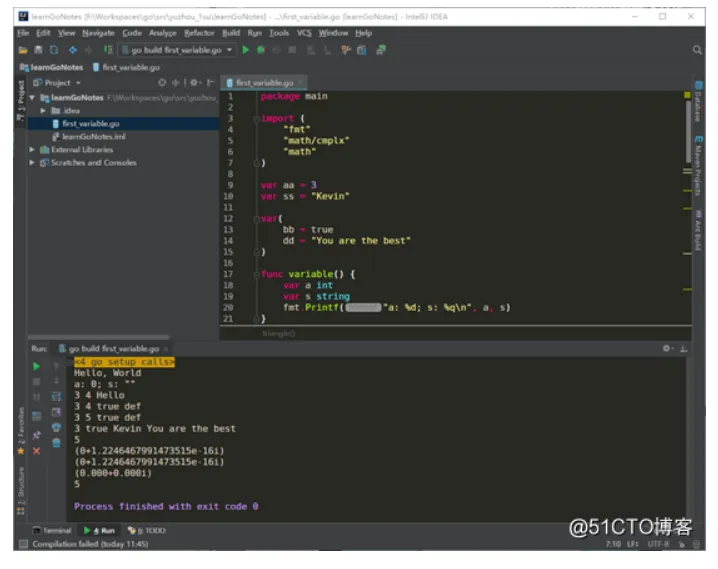Open the run configuration dropdown

[177, 50]
